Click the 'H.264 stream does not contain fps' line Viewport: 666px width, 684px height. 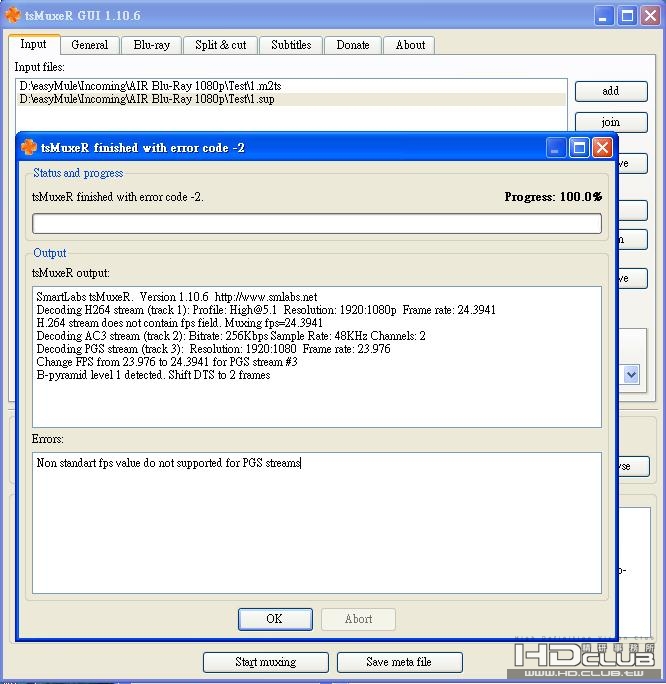coord(179,323)
